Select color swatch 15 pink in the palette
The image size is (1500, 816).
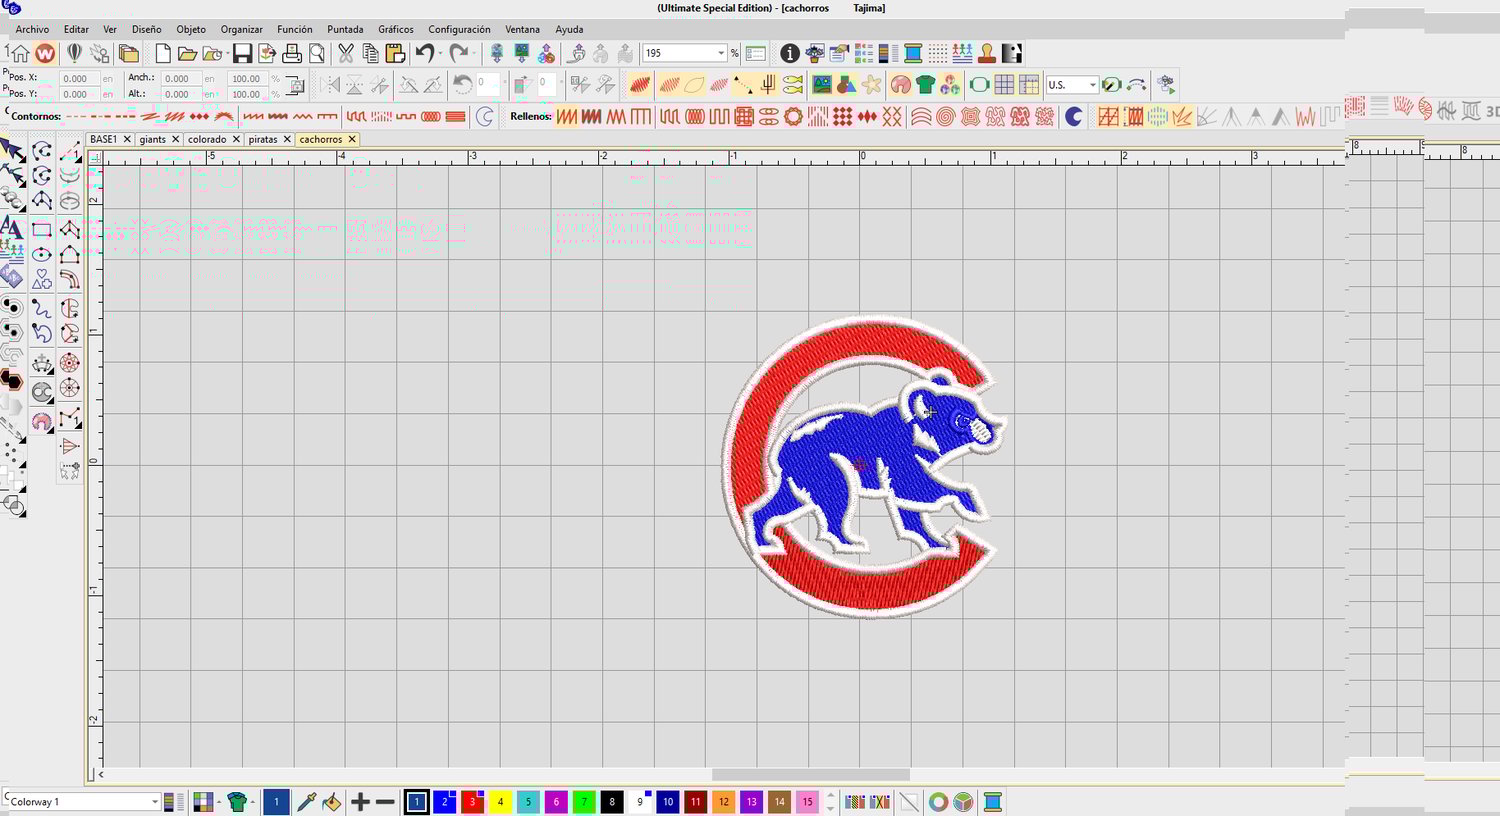point(808,802)
